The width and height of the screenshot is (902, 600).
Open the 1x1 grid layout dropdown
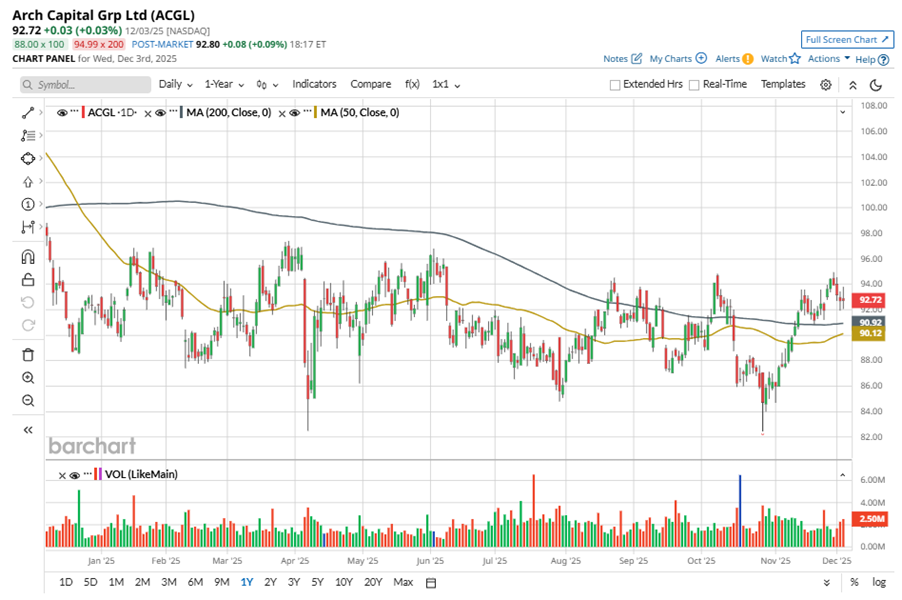pos(446,84)
